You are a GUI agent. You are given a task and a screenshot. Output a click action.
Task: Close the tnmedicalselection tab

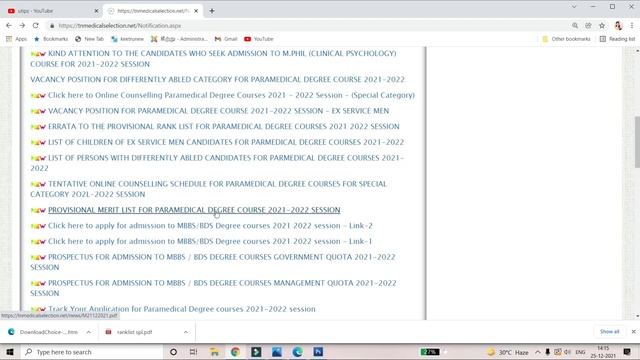[x=196, y=11]
